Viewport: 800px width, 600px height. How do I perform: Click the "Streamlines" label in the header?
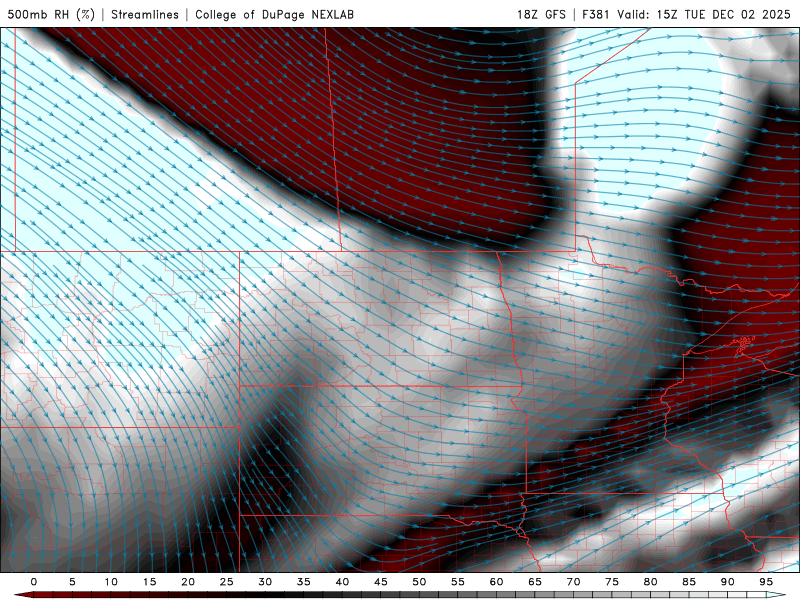coord(145,14)
